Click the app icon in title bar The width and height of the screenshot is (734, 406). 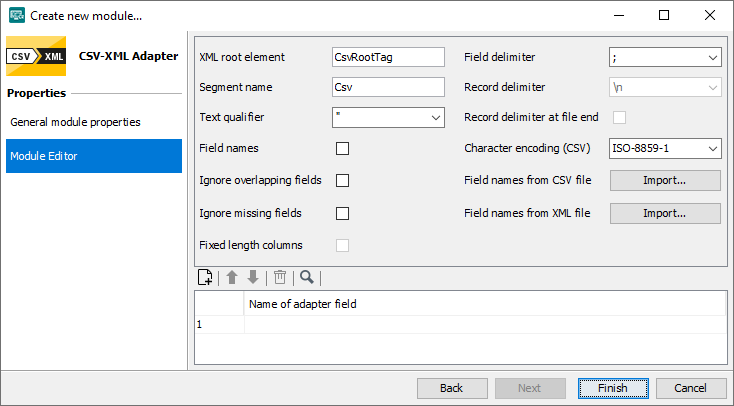(16, 16)
